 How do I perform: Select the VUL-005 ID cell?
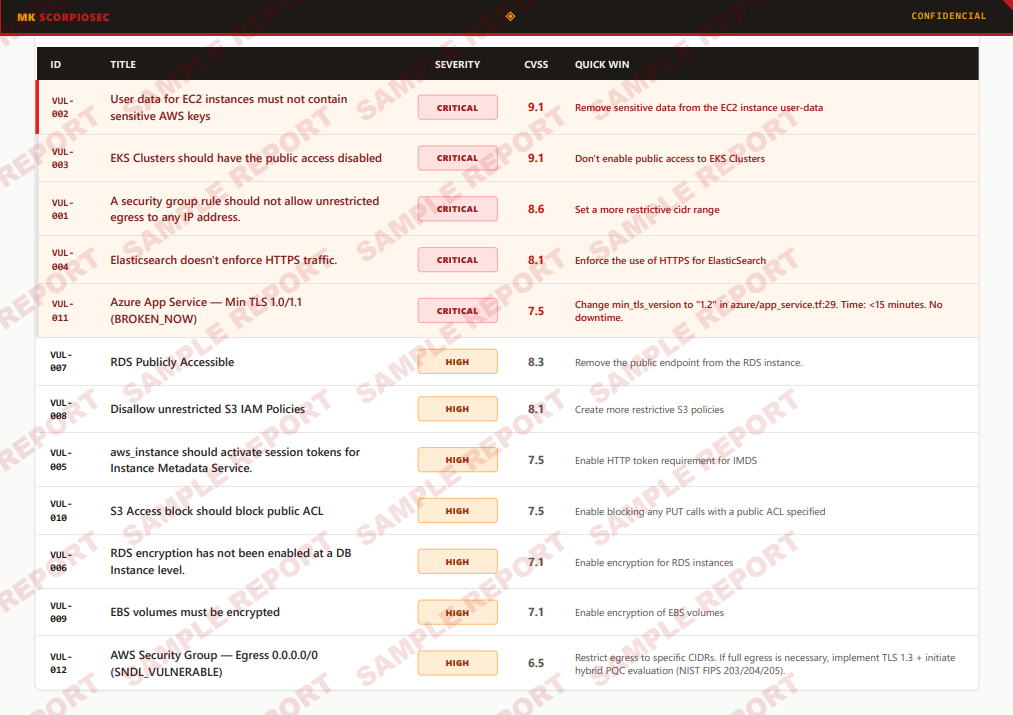click(61, 460)
